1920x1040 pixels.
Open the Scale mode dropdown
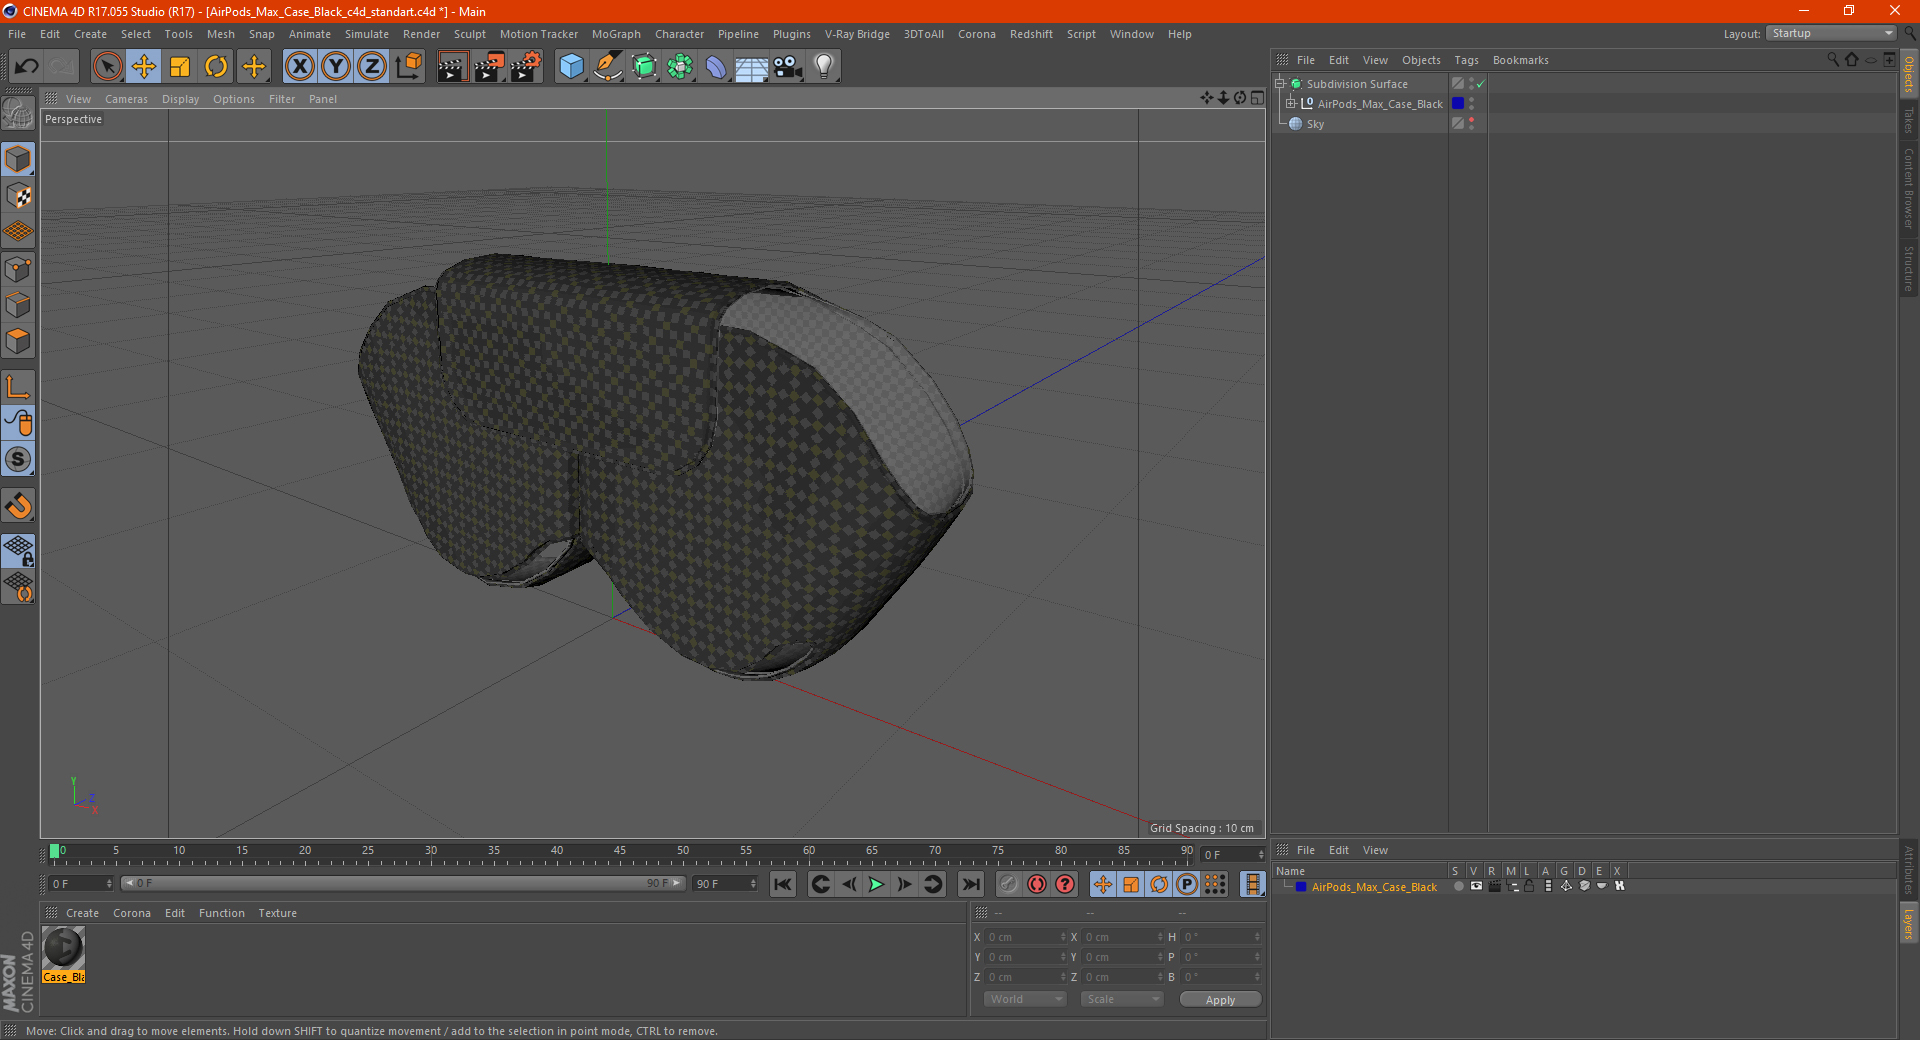1122,999
